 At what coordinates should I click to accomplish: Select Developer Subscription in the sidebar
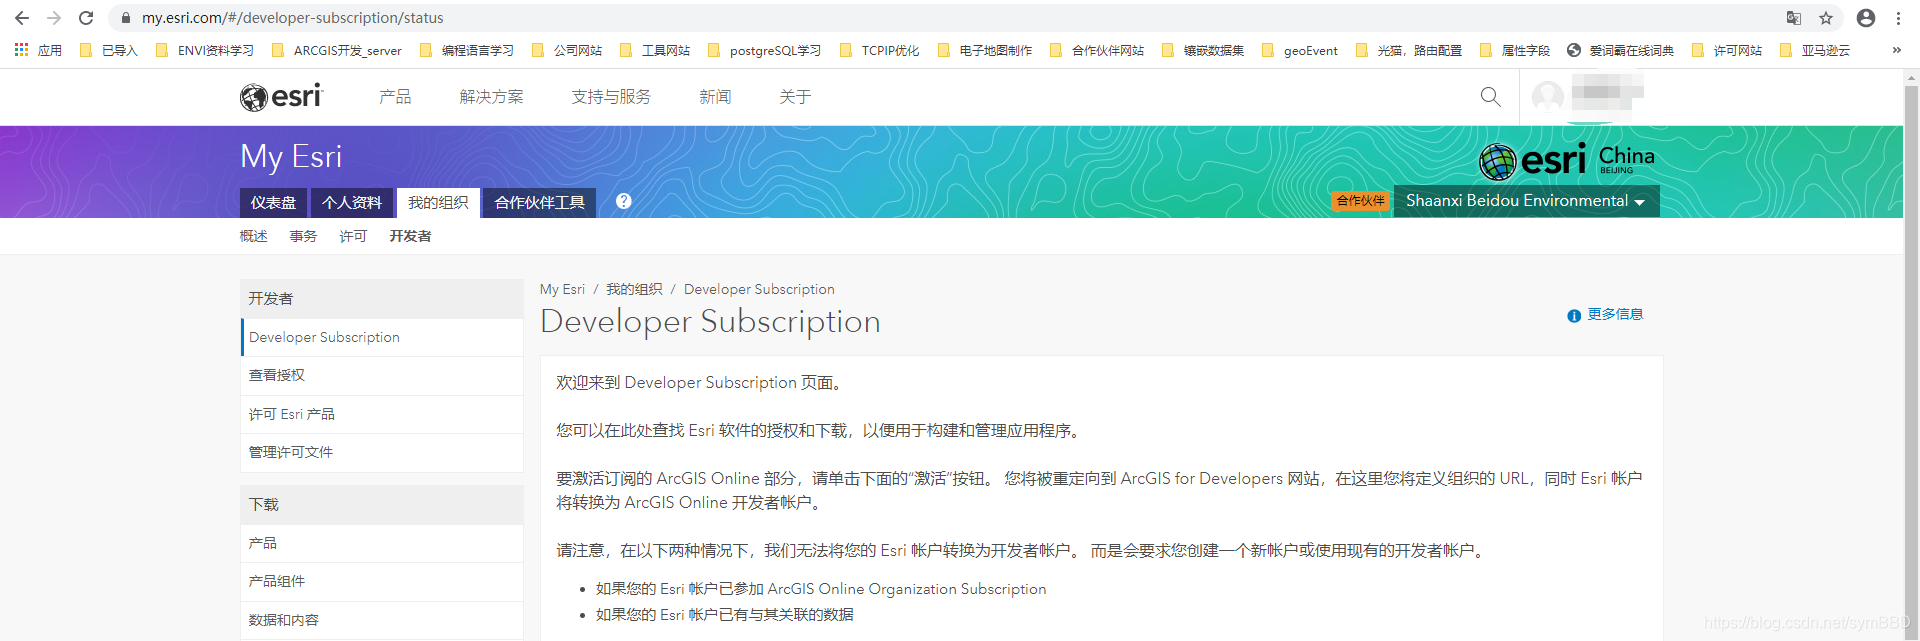(382, 337)
